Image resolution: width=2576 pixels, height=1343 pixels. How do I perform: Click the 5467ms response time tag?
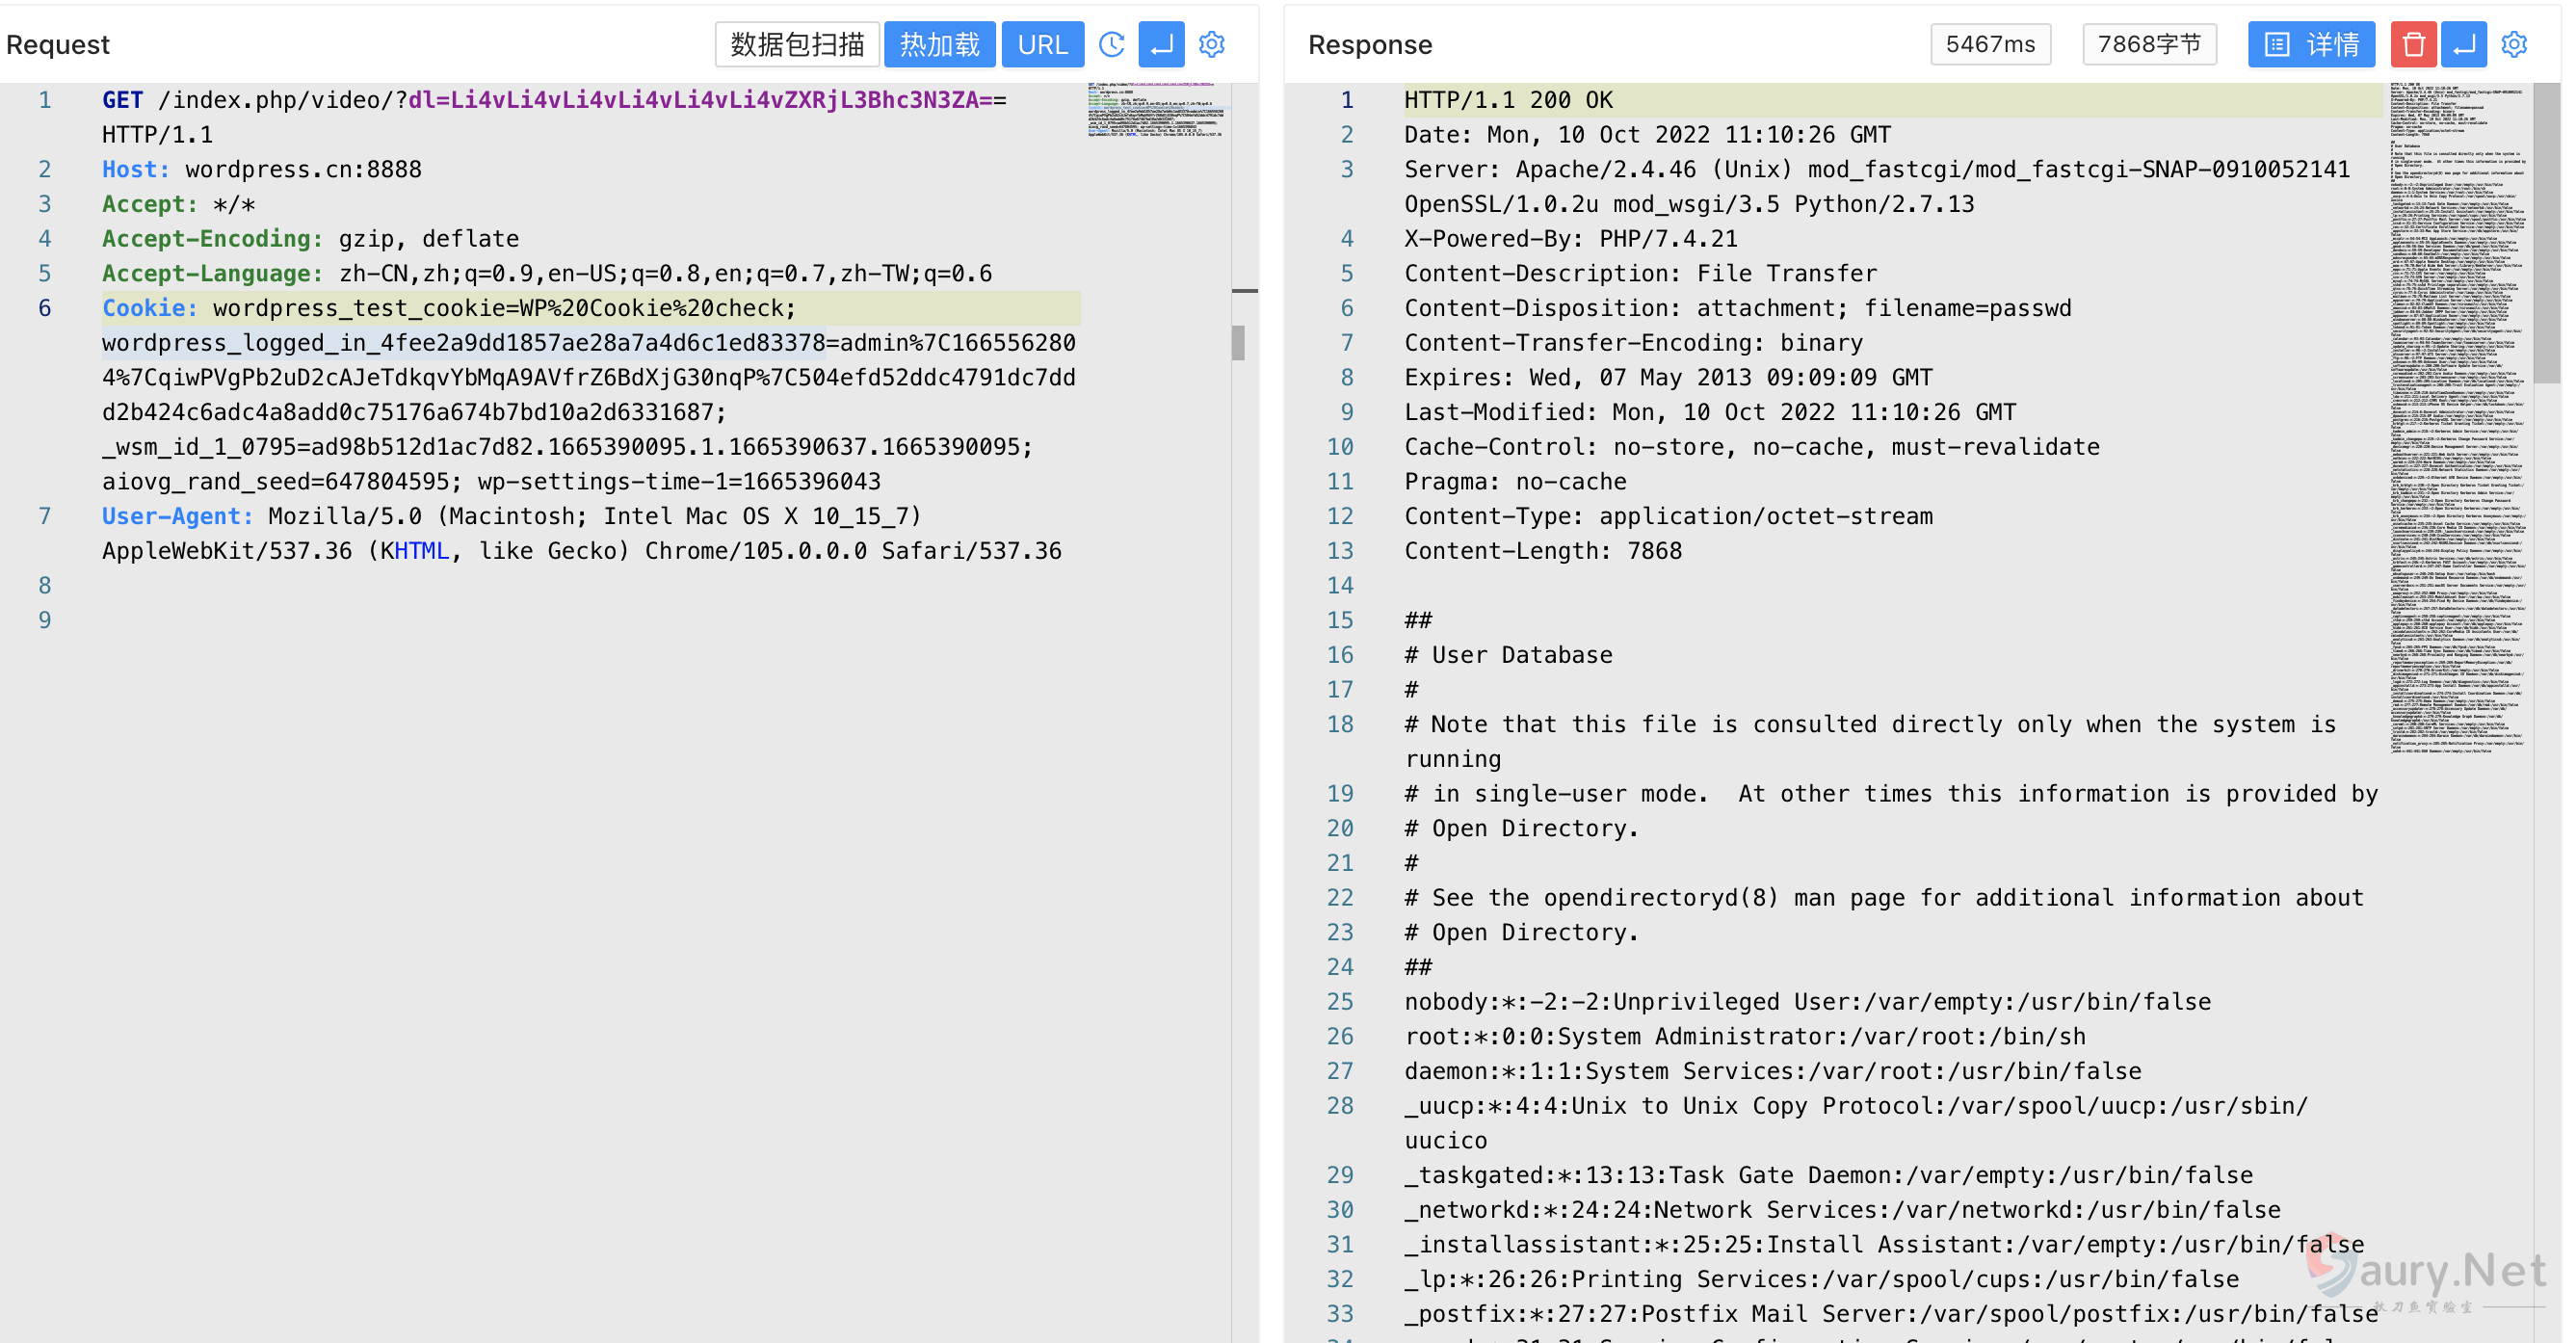1990,45
